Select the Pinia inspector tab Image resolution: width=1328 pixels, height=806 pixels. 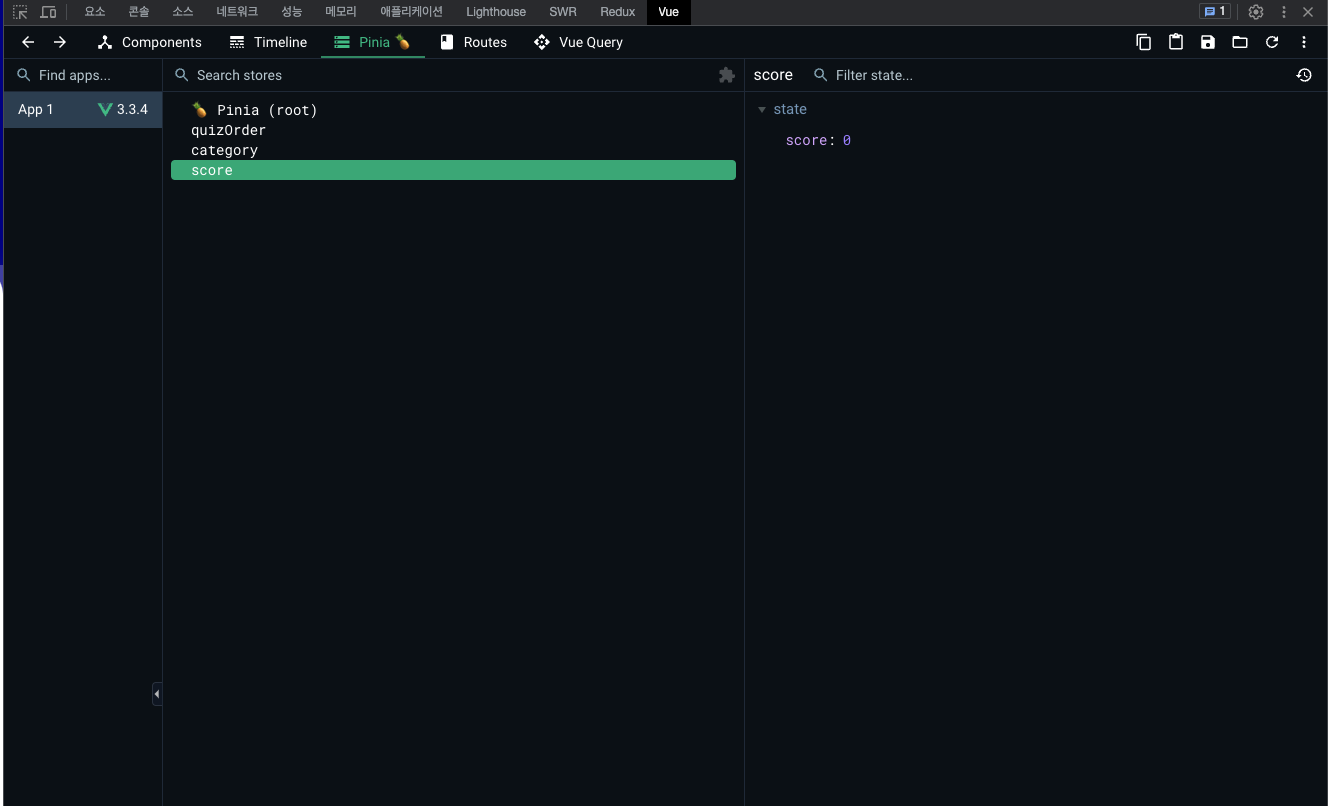(x=373, y=42)
